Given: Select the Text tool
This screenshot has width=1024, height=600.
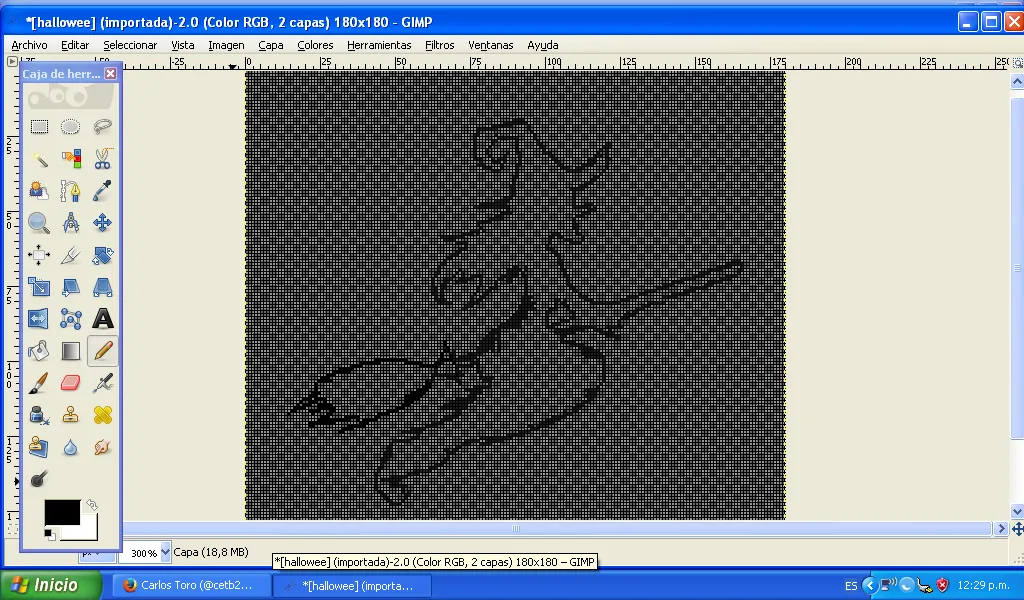Looking at the screenshot, I should (103, 319).
